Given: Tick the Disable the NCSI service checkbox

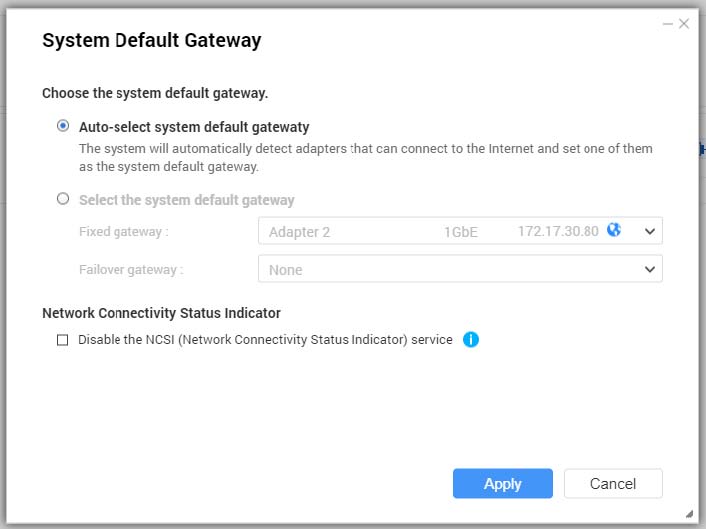Looking at the screenshot, I should point(63,340).
